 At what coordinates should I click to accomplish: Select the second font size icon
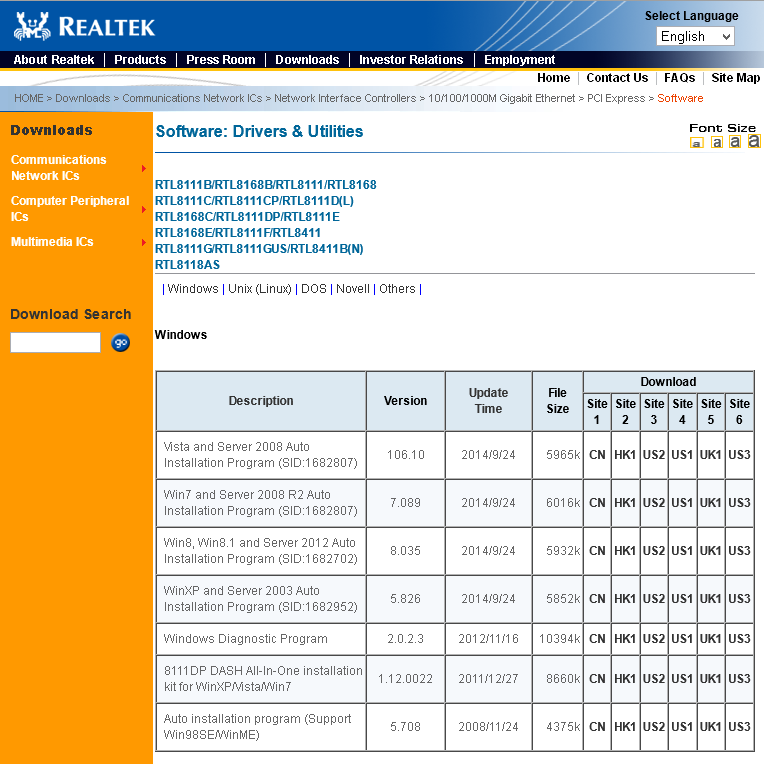[716, 142]
